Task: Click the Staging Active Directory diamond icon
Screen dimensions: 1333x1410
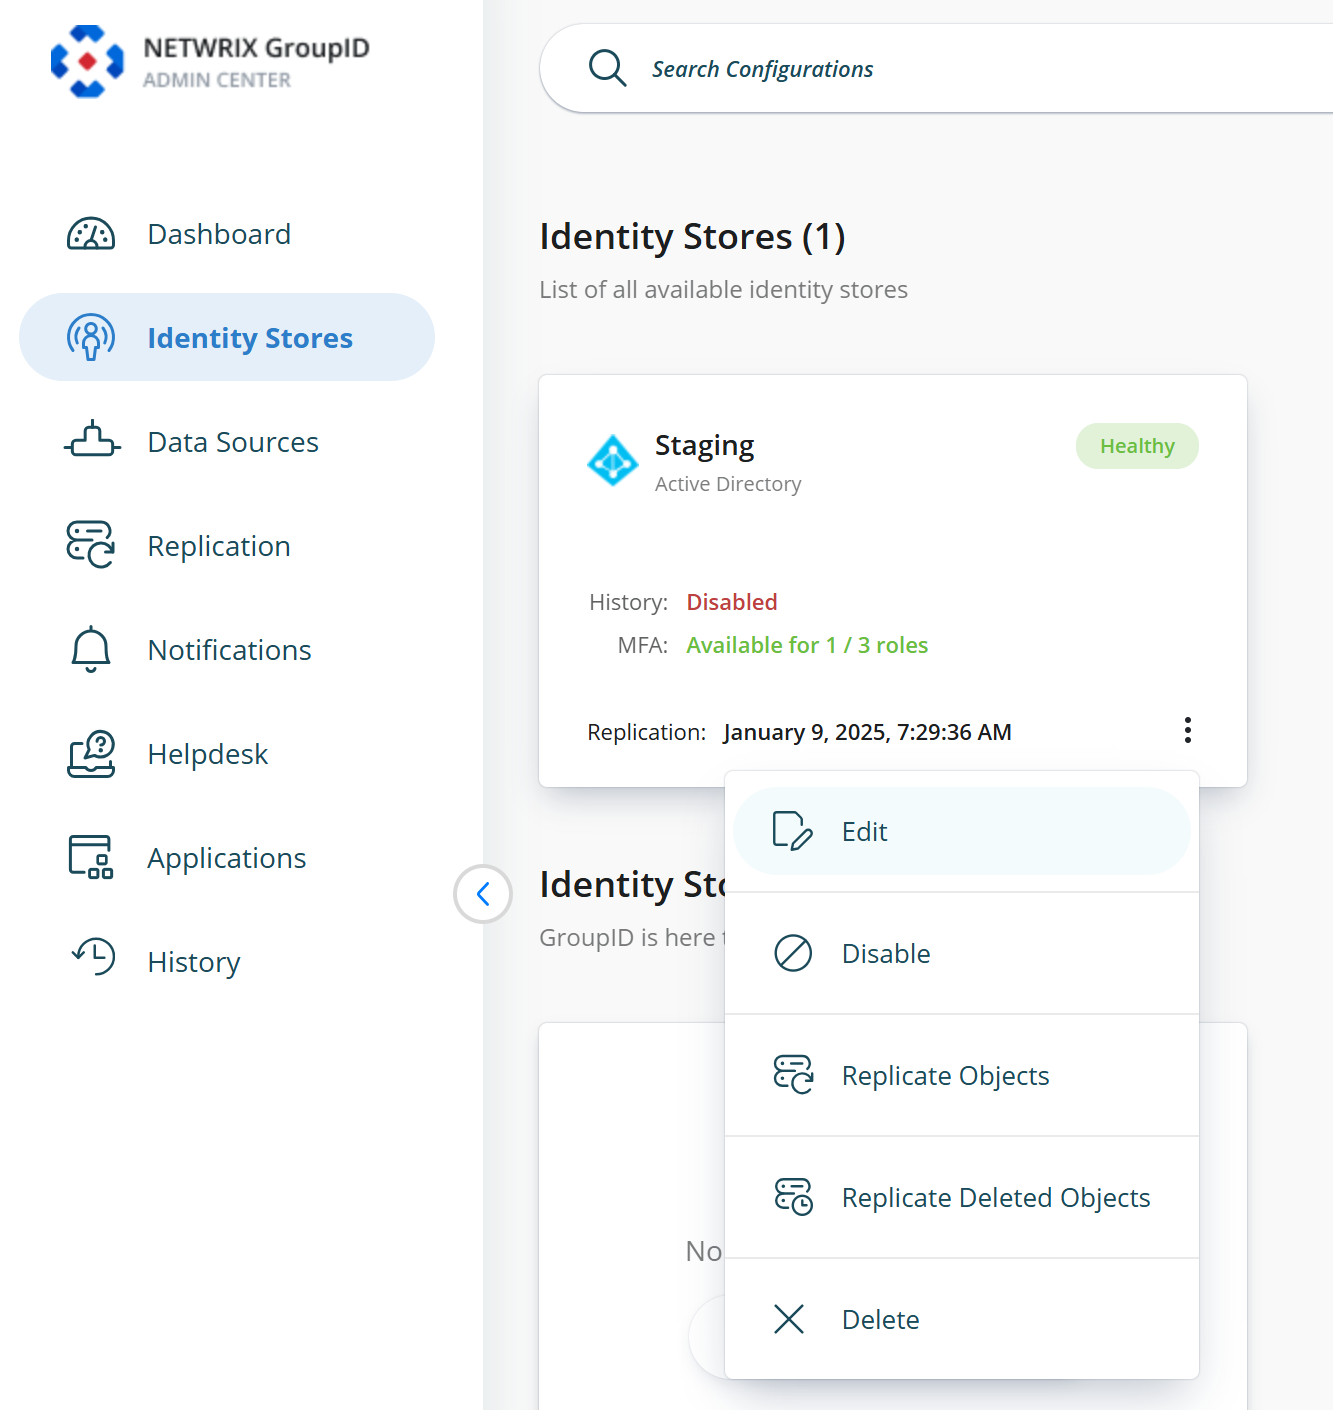Action: [612, 461]
